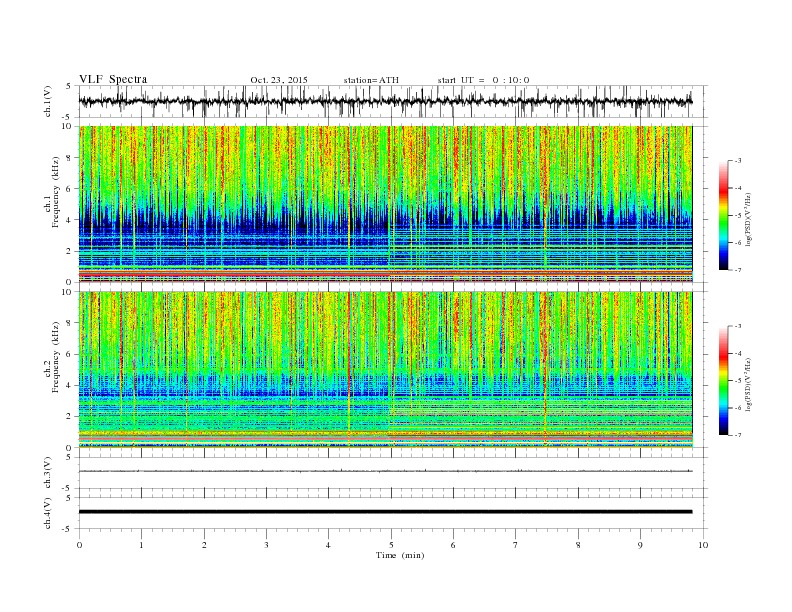Click the ch.3 voltage waveform trace

click(x=385, y=471)
